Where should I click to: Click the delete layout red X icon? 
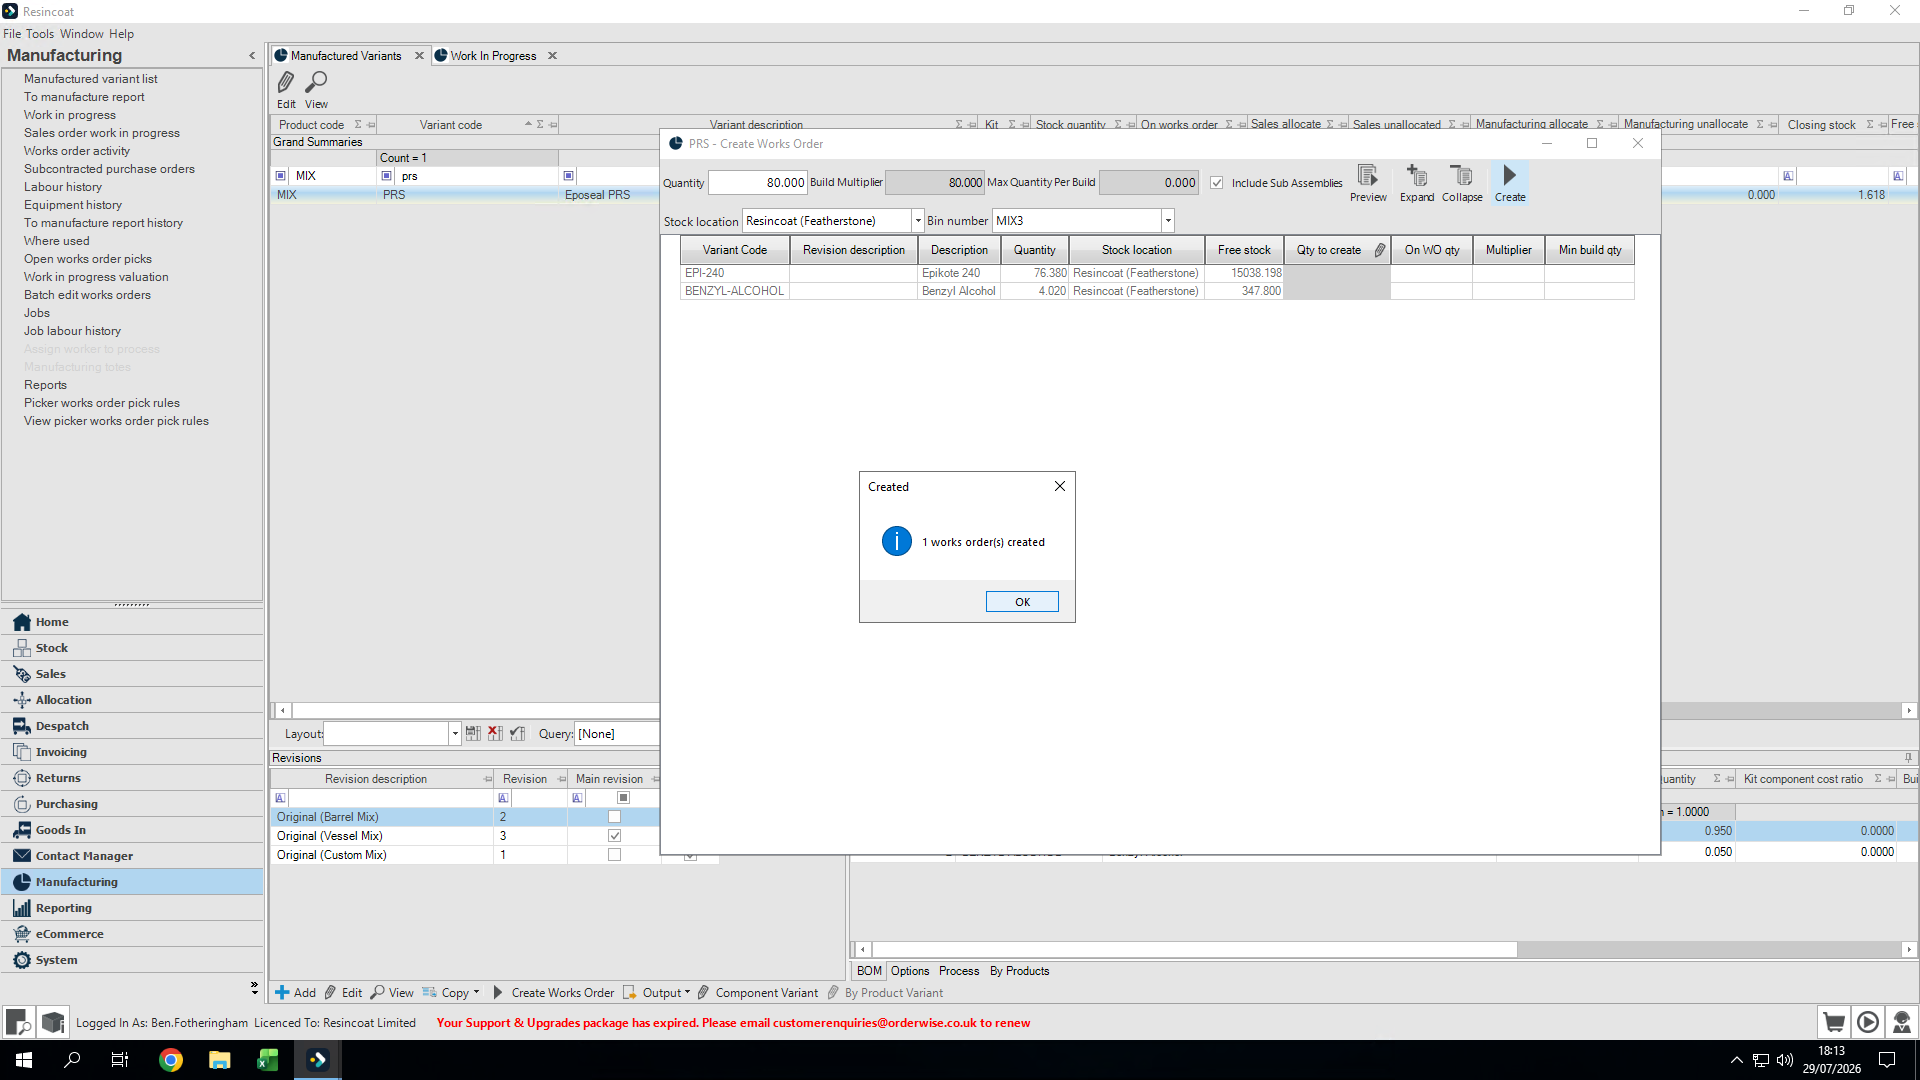click(x=495, y=734)
